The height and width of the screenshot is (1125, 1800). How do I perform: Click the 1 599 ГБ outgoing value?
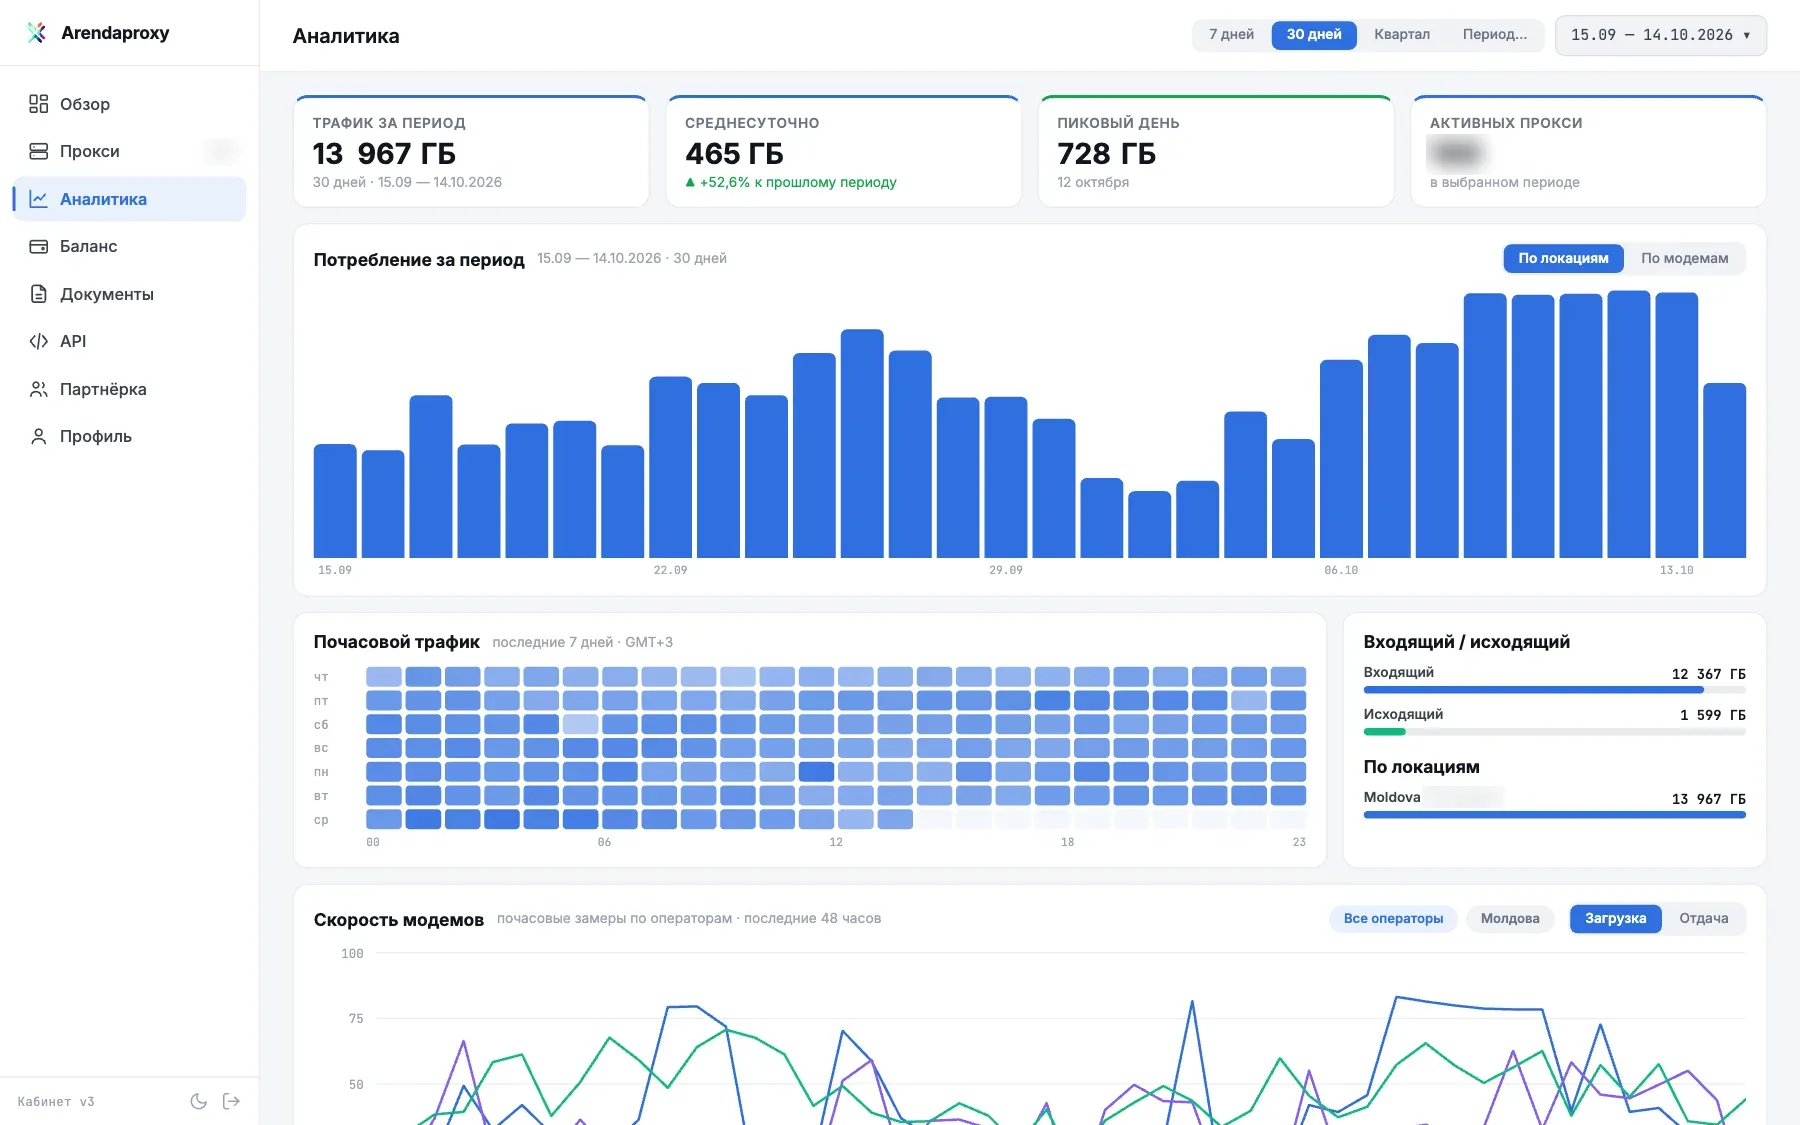1712,715
